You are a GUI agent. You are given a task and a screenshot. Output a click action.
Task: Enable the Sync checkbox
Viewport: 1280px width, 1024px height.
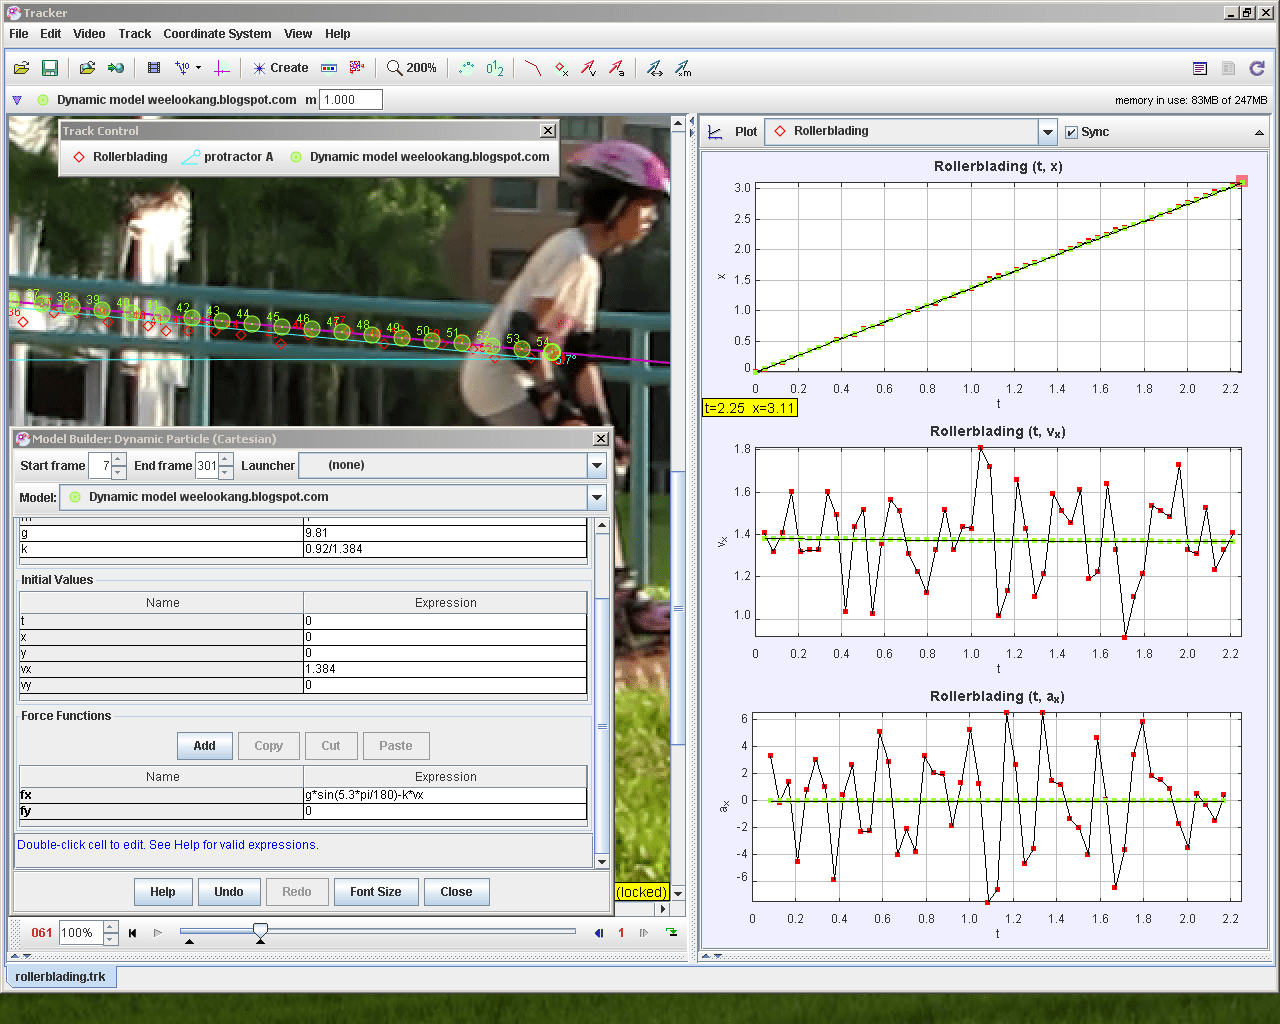click(1073, 131)
